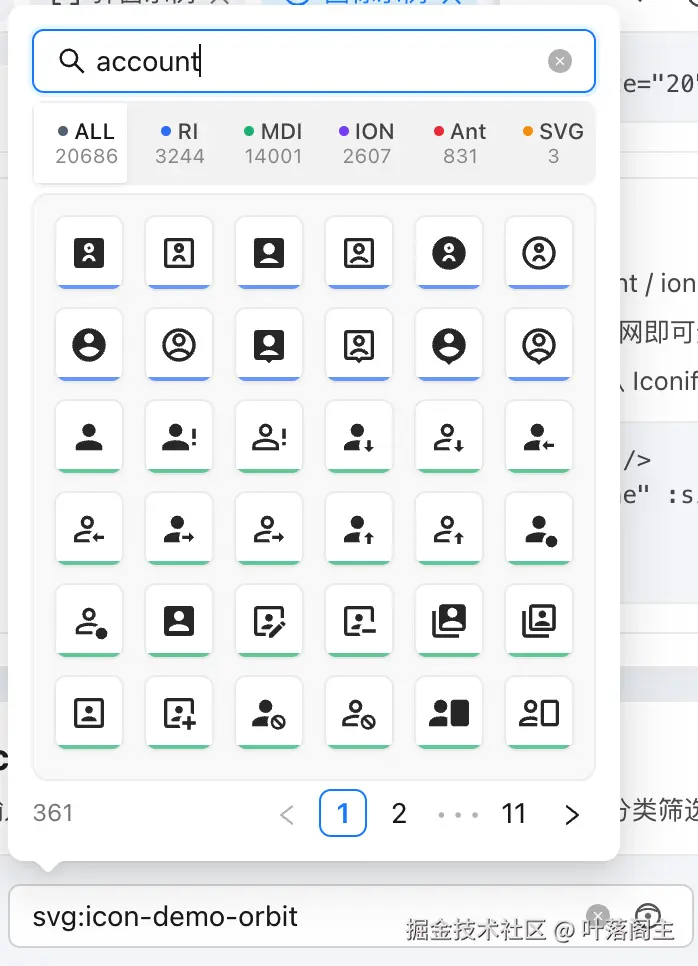Select the solid account arrow down icon

pos(359,437)
